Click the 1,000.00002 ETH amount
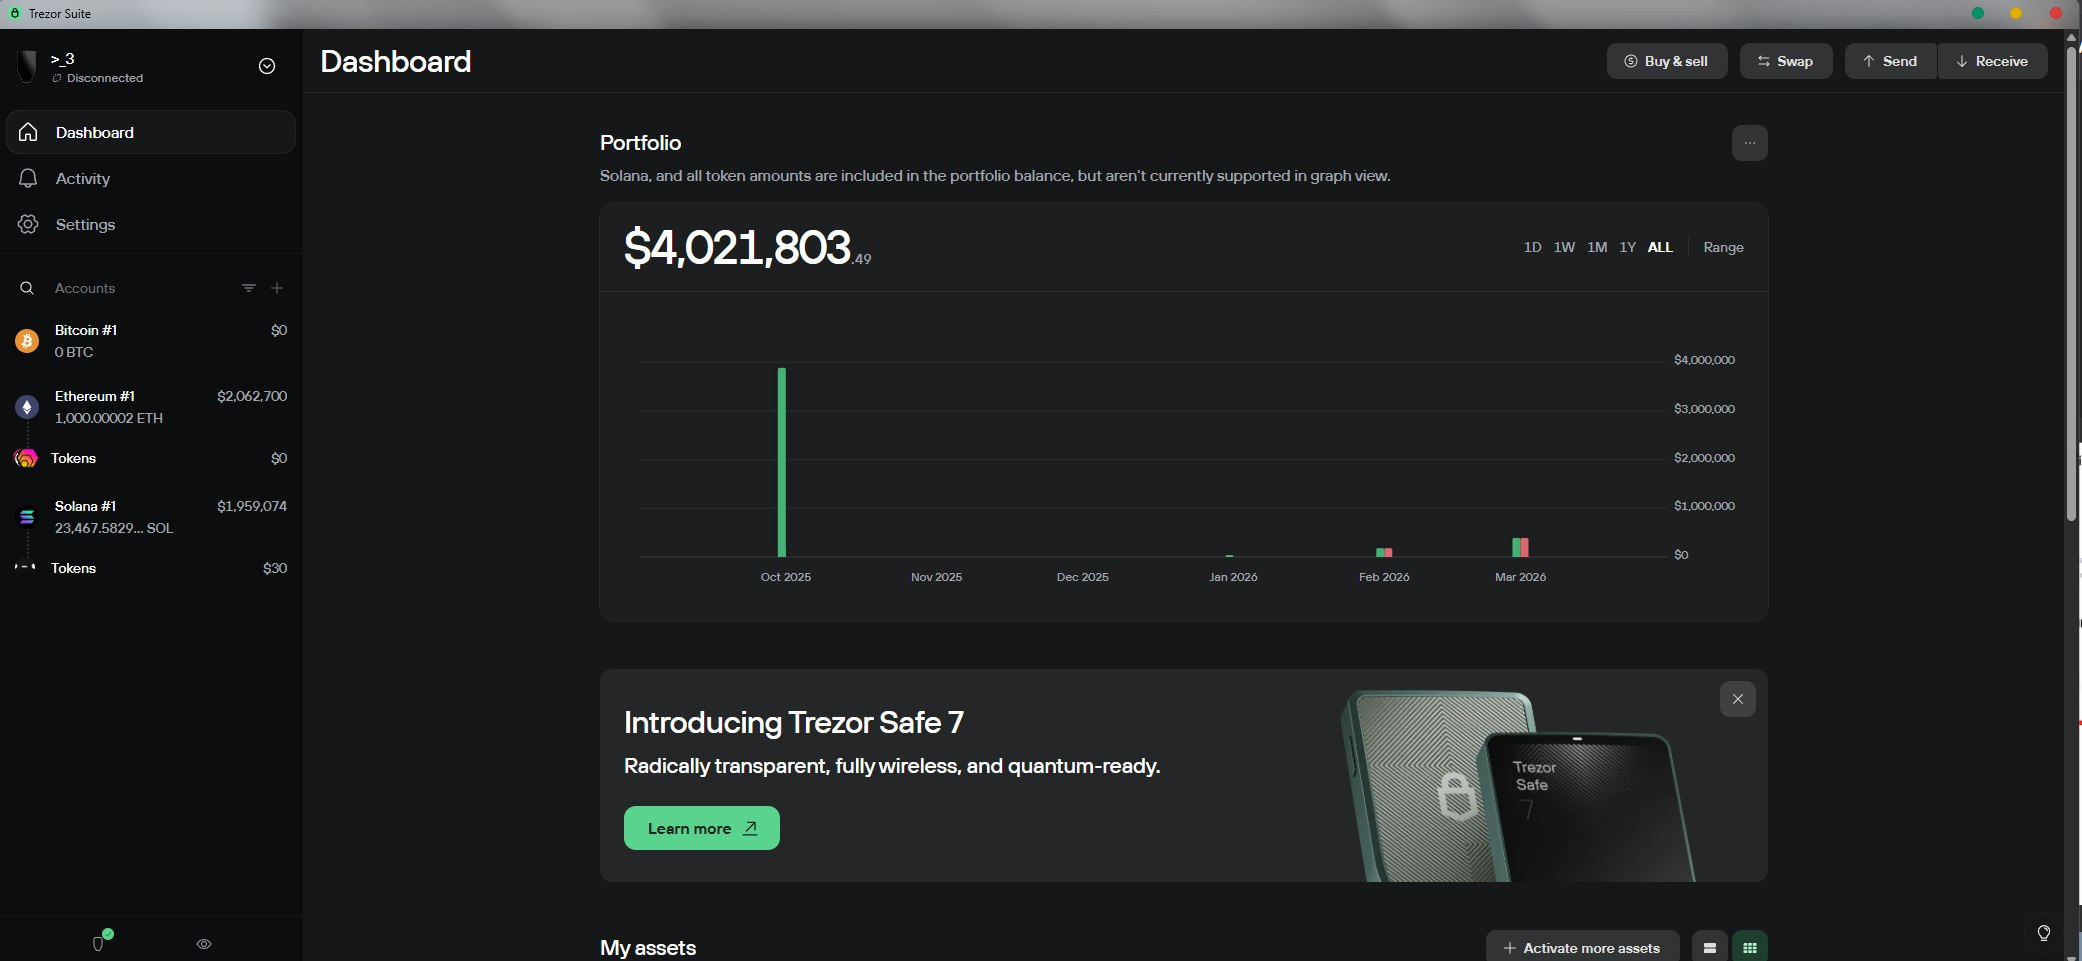Viewport: 2082px width, 961px height. 108,418
